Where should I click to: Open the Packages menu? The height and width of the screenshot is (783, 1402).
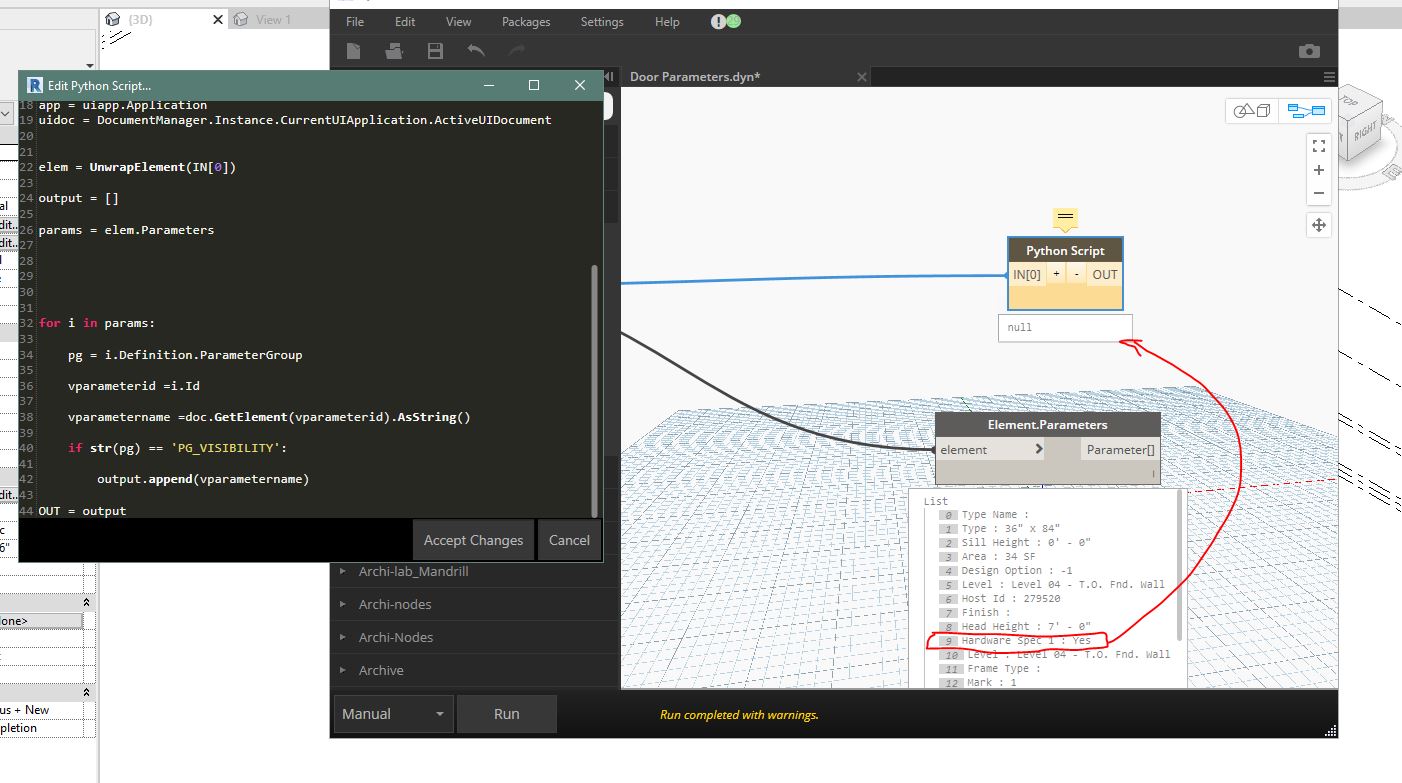pyautogui.click(x=526, y=22)
